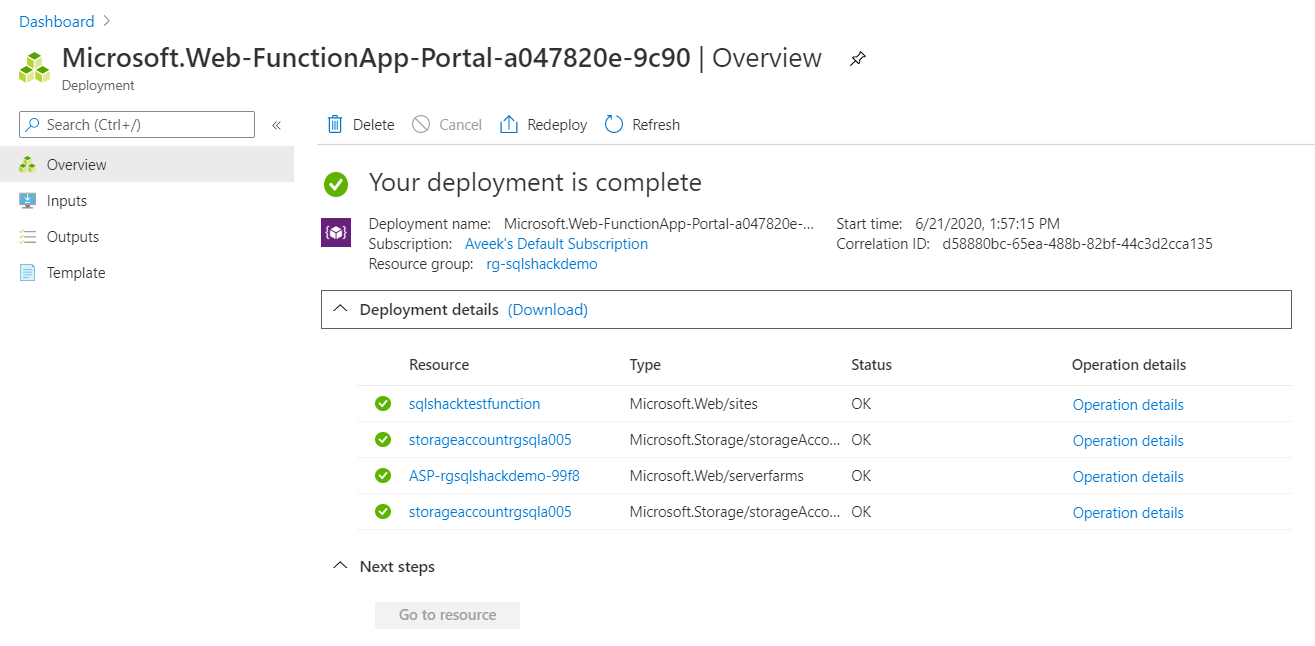Open the Dashboard breadcrumb
This screenshot has width=1315, height=646.
(x=56, y=21)
